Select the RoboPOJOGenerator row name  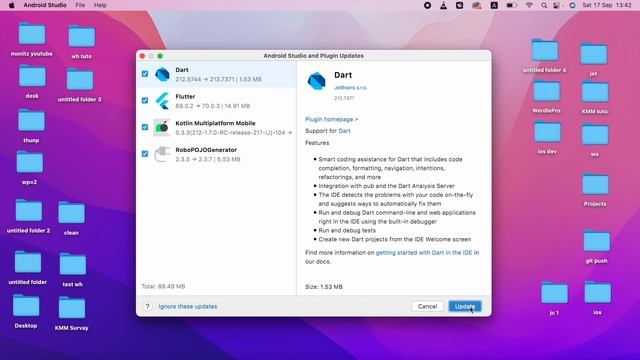(206, 150)
